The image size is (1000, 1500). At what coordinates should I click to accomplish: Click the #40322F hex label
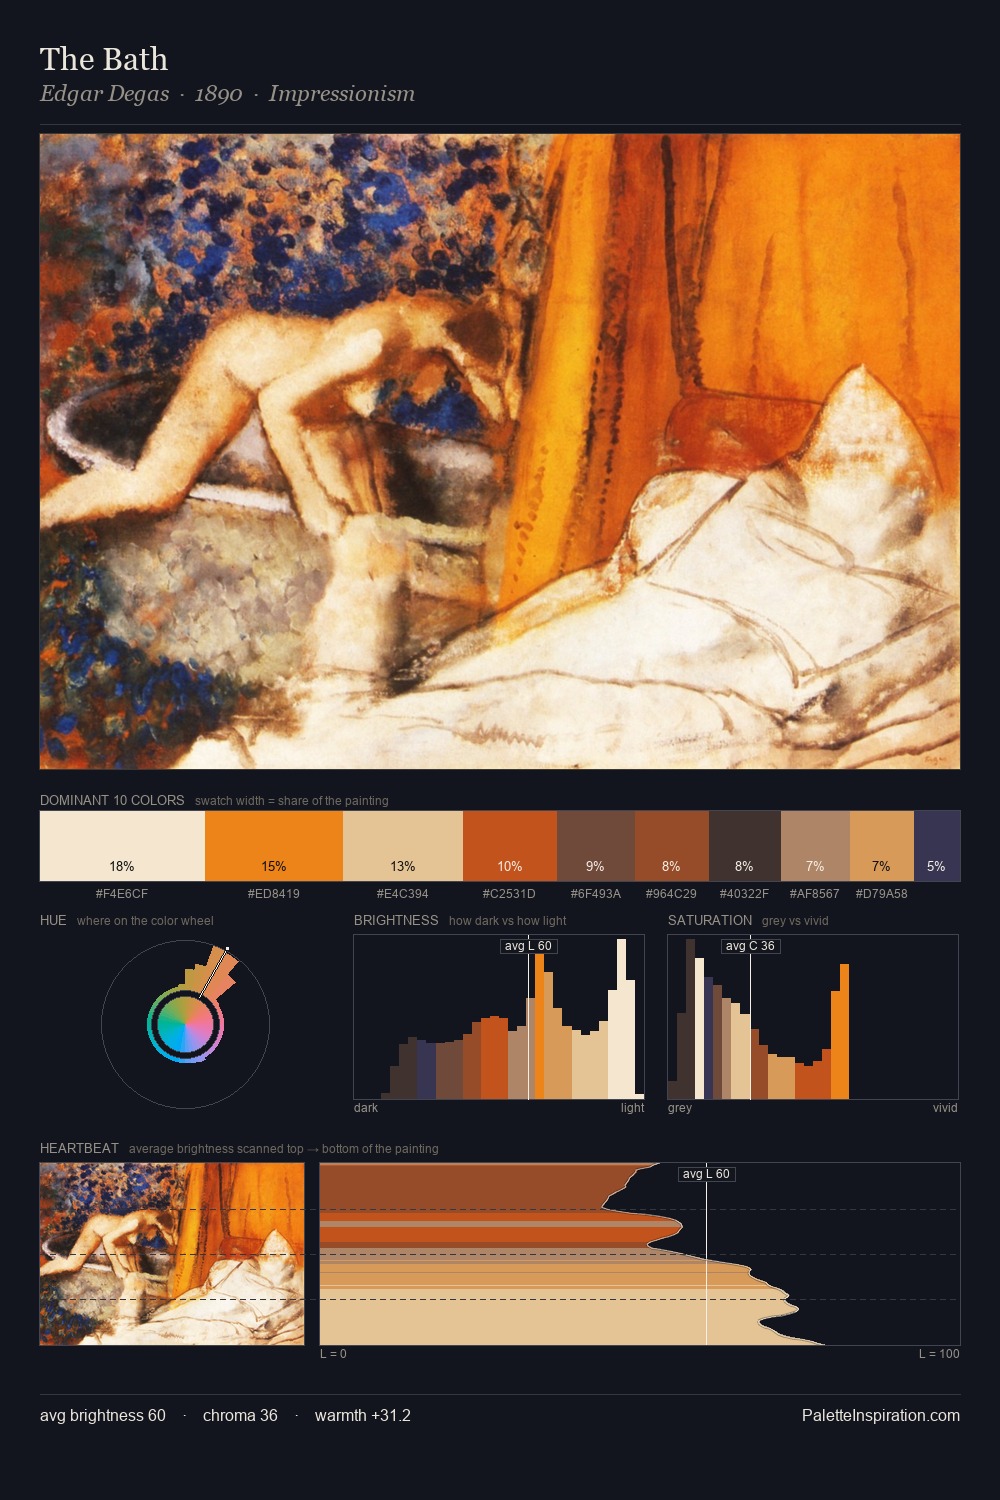(x=745, y=894)
